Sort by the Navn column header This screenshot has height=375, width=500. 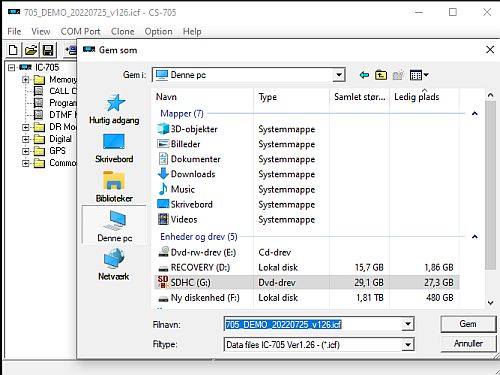[202, 97]
